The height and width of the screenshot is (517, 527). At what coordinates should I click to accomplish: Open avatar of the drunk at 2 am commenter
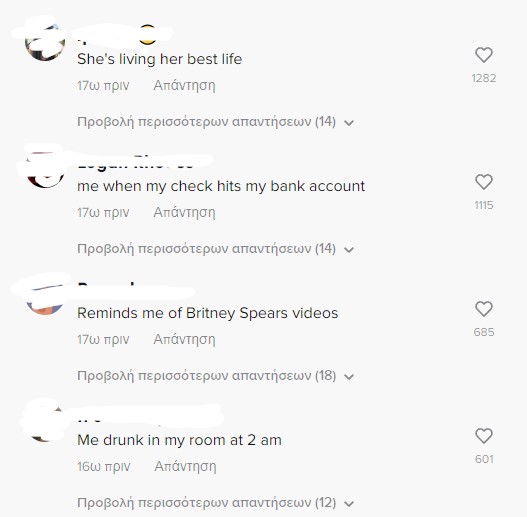point(45,423)
